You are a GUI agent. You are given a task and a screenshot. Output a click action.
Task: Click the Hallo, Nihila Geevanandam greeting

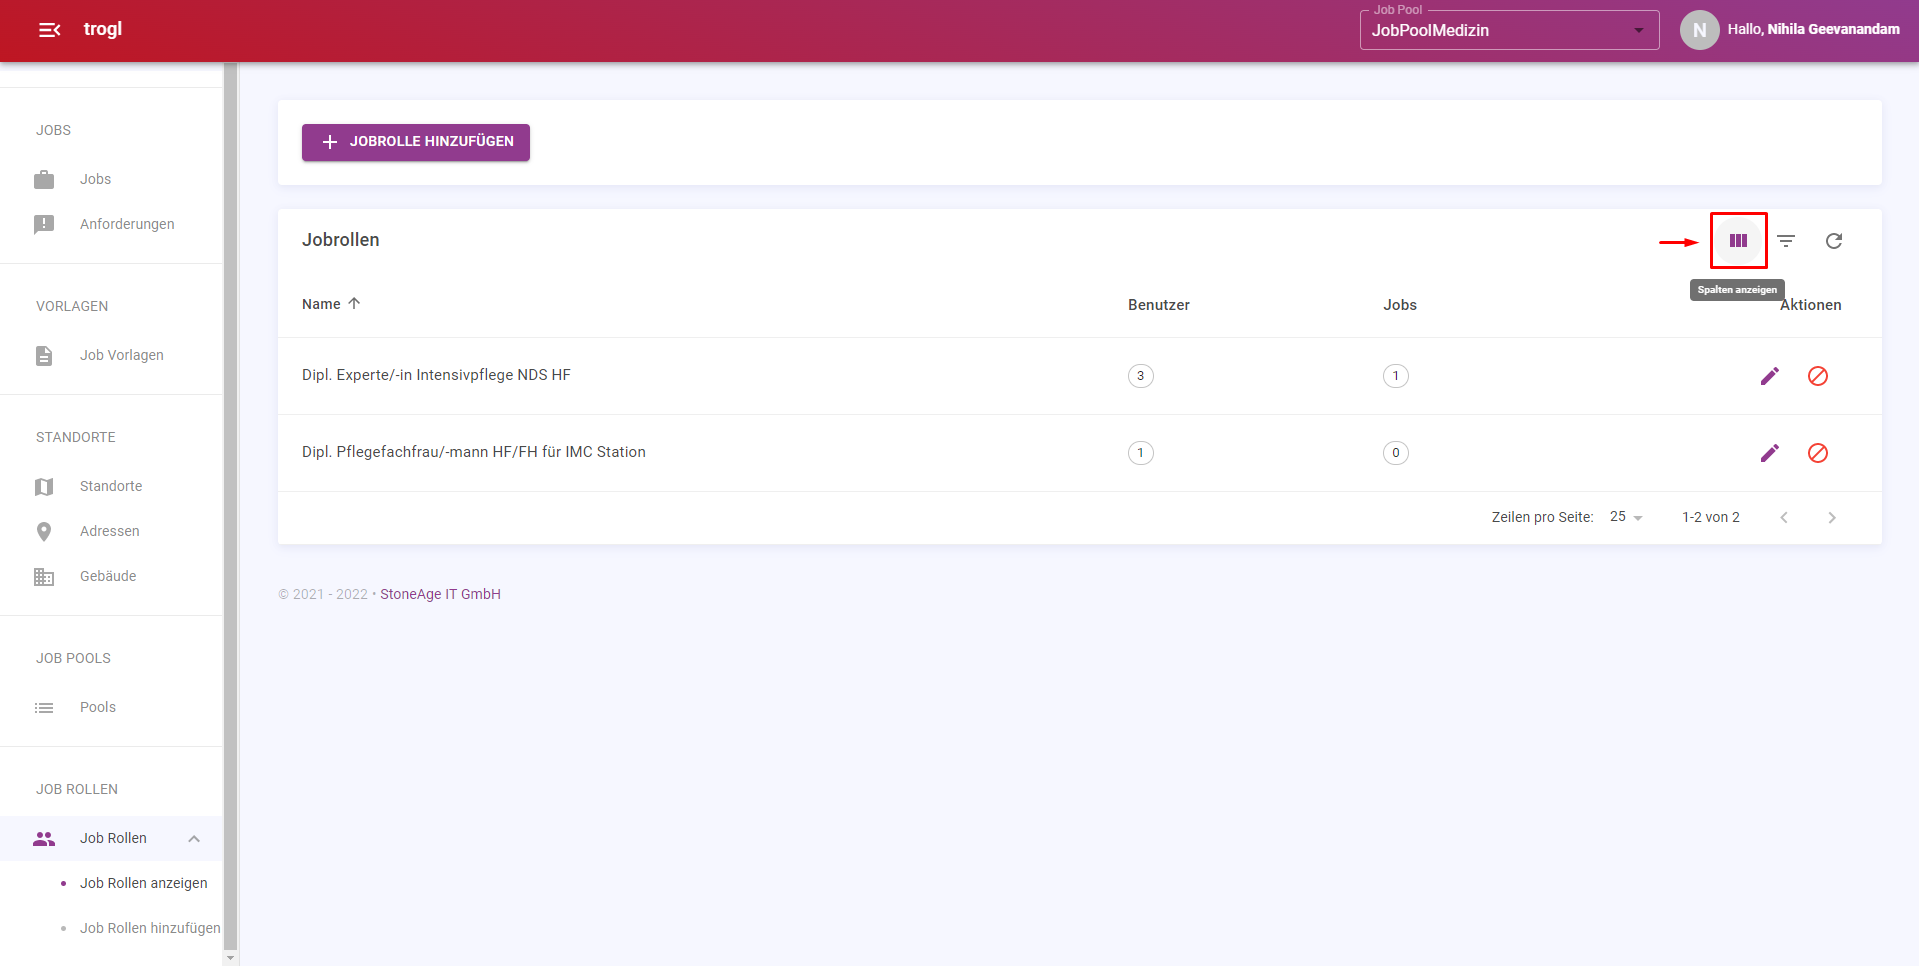coord(1813,30)
